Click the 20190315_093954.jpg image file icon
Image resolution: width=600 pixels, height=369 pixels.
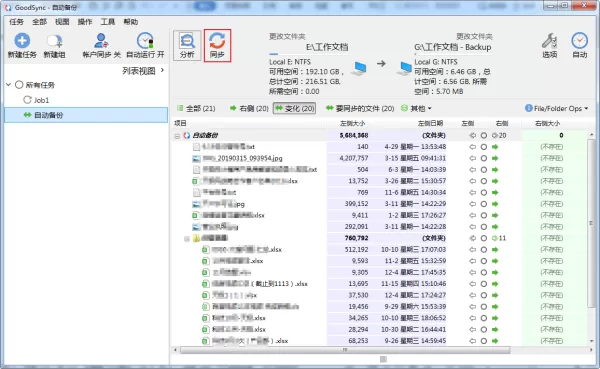[196, 158]
